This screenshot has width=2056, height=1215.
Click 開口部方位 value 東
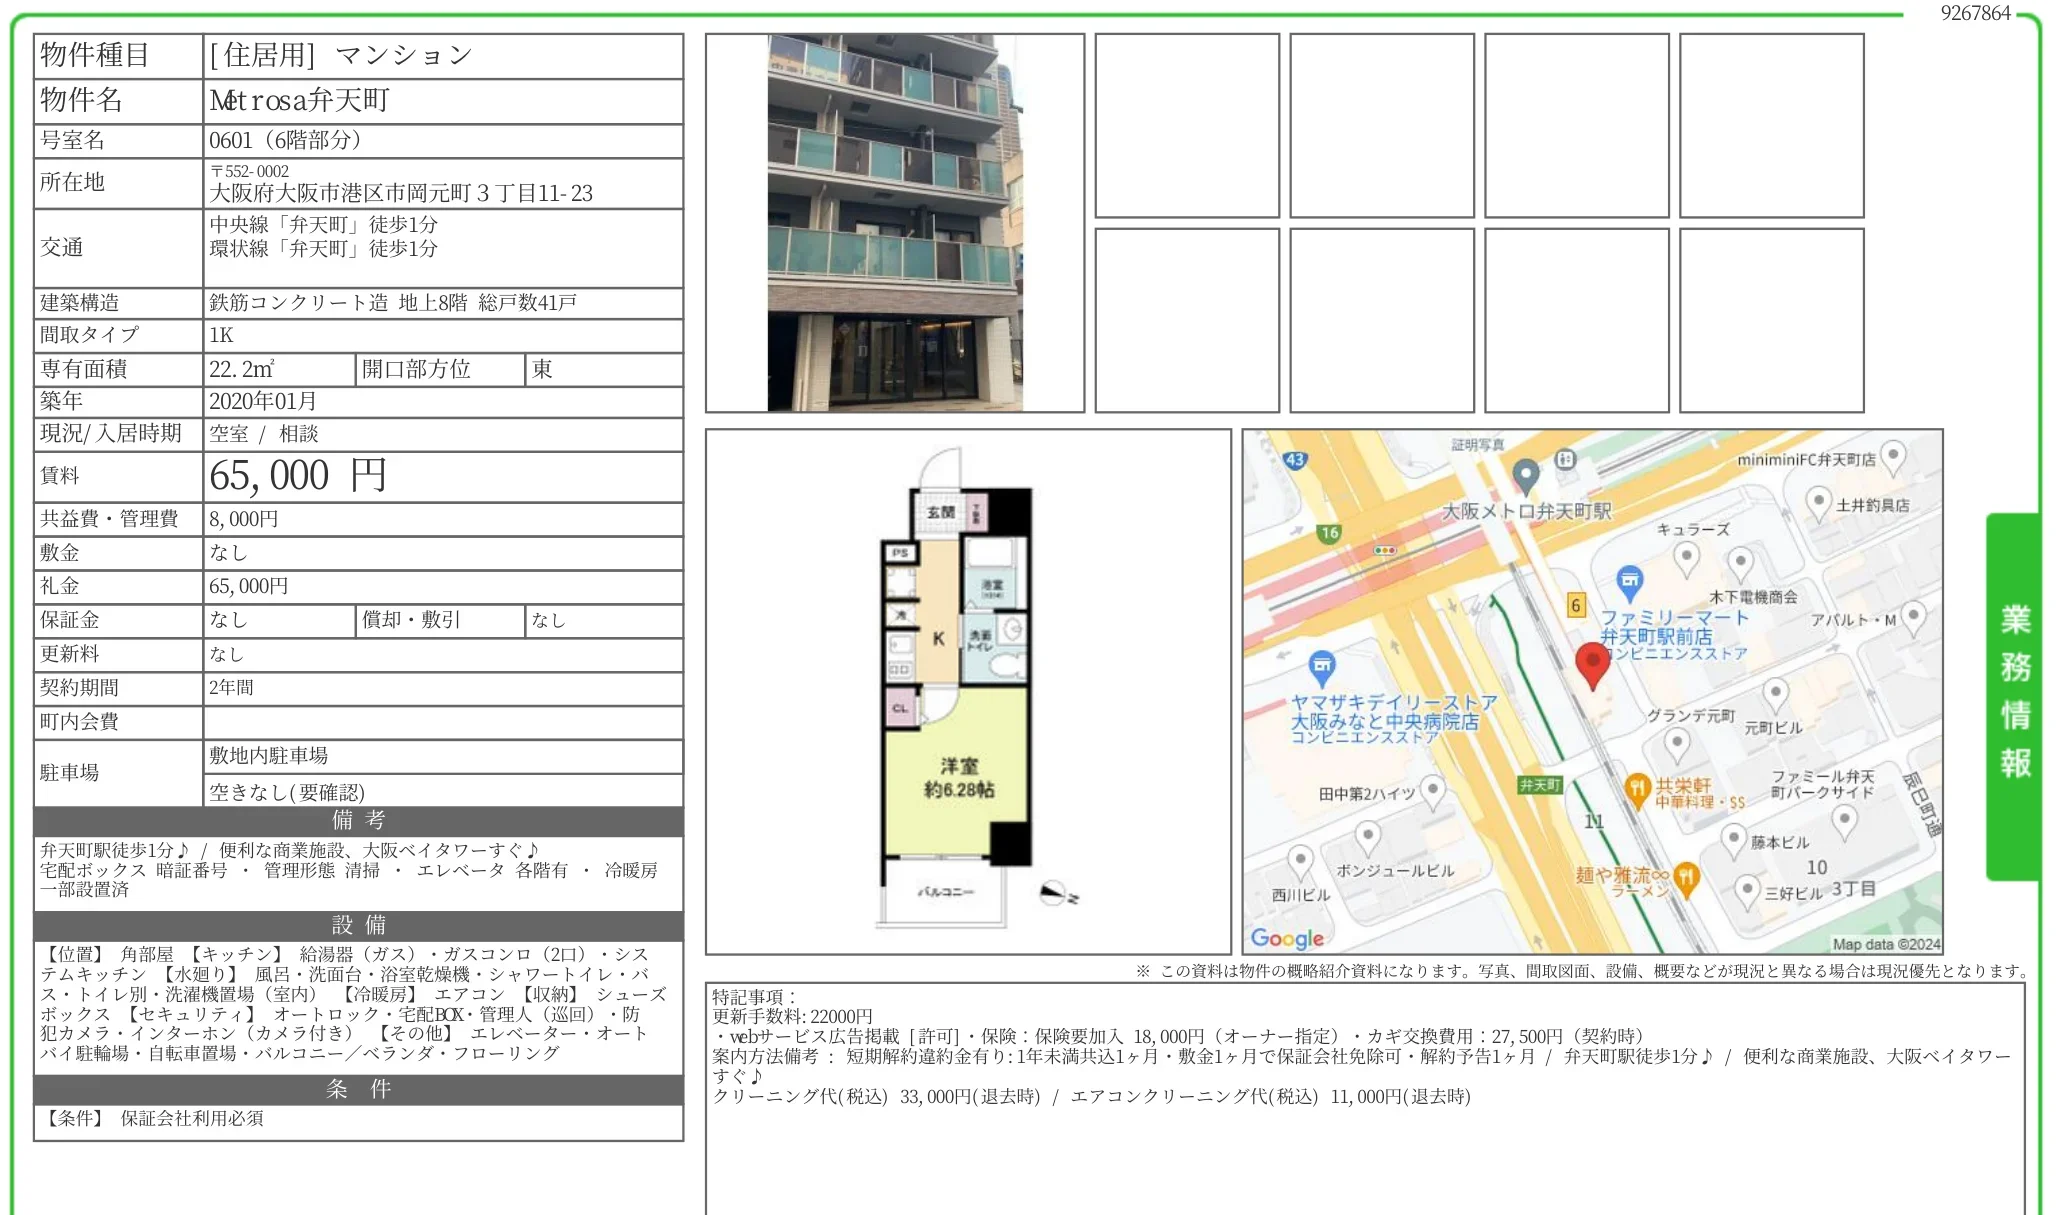[542, 369]
